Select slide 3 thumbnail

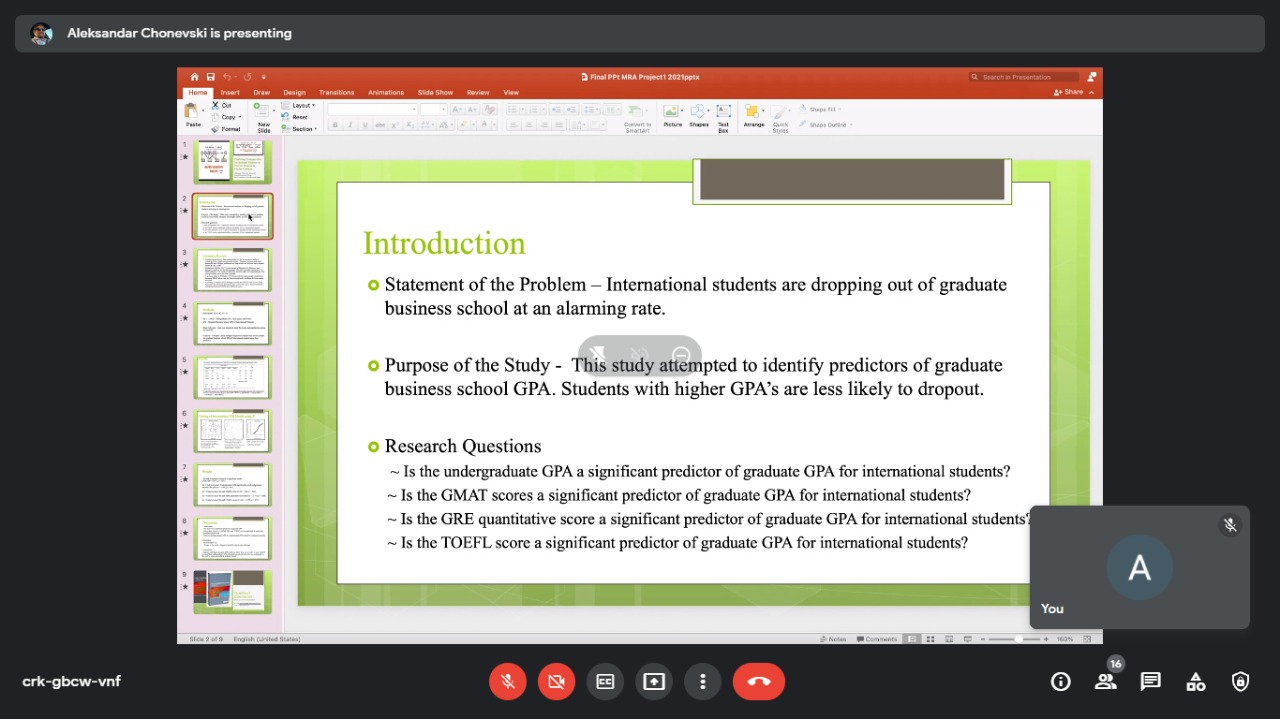232,270
